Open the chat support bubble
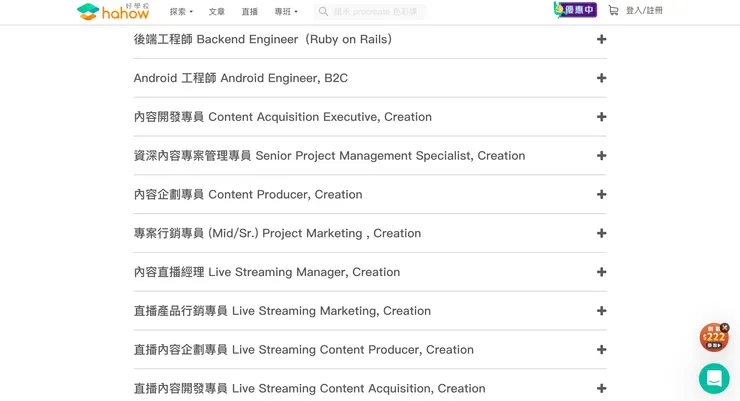740x401 pixels. 714,378
